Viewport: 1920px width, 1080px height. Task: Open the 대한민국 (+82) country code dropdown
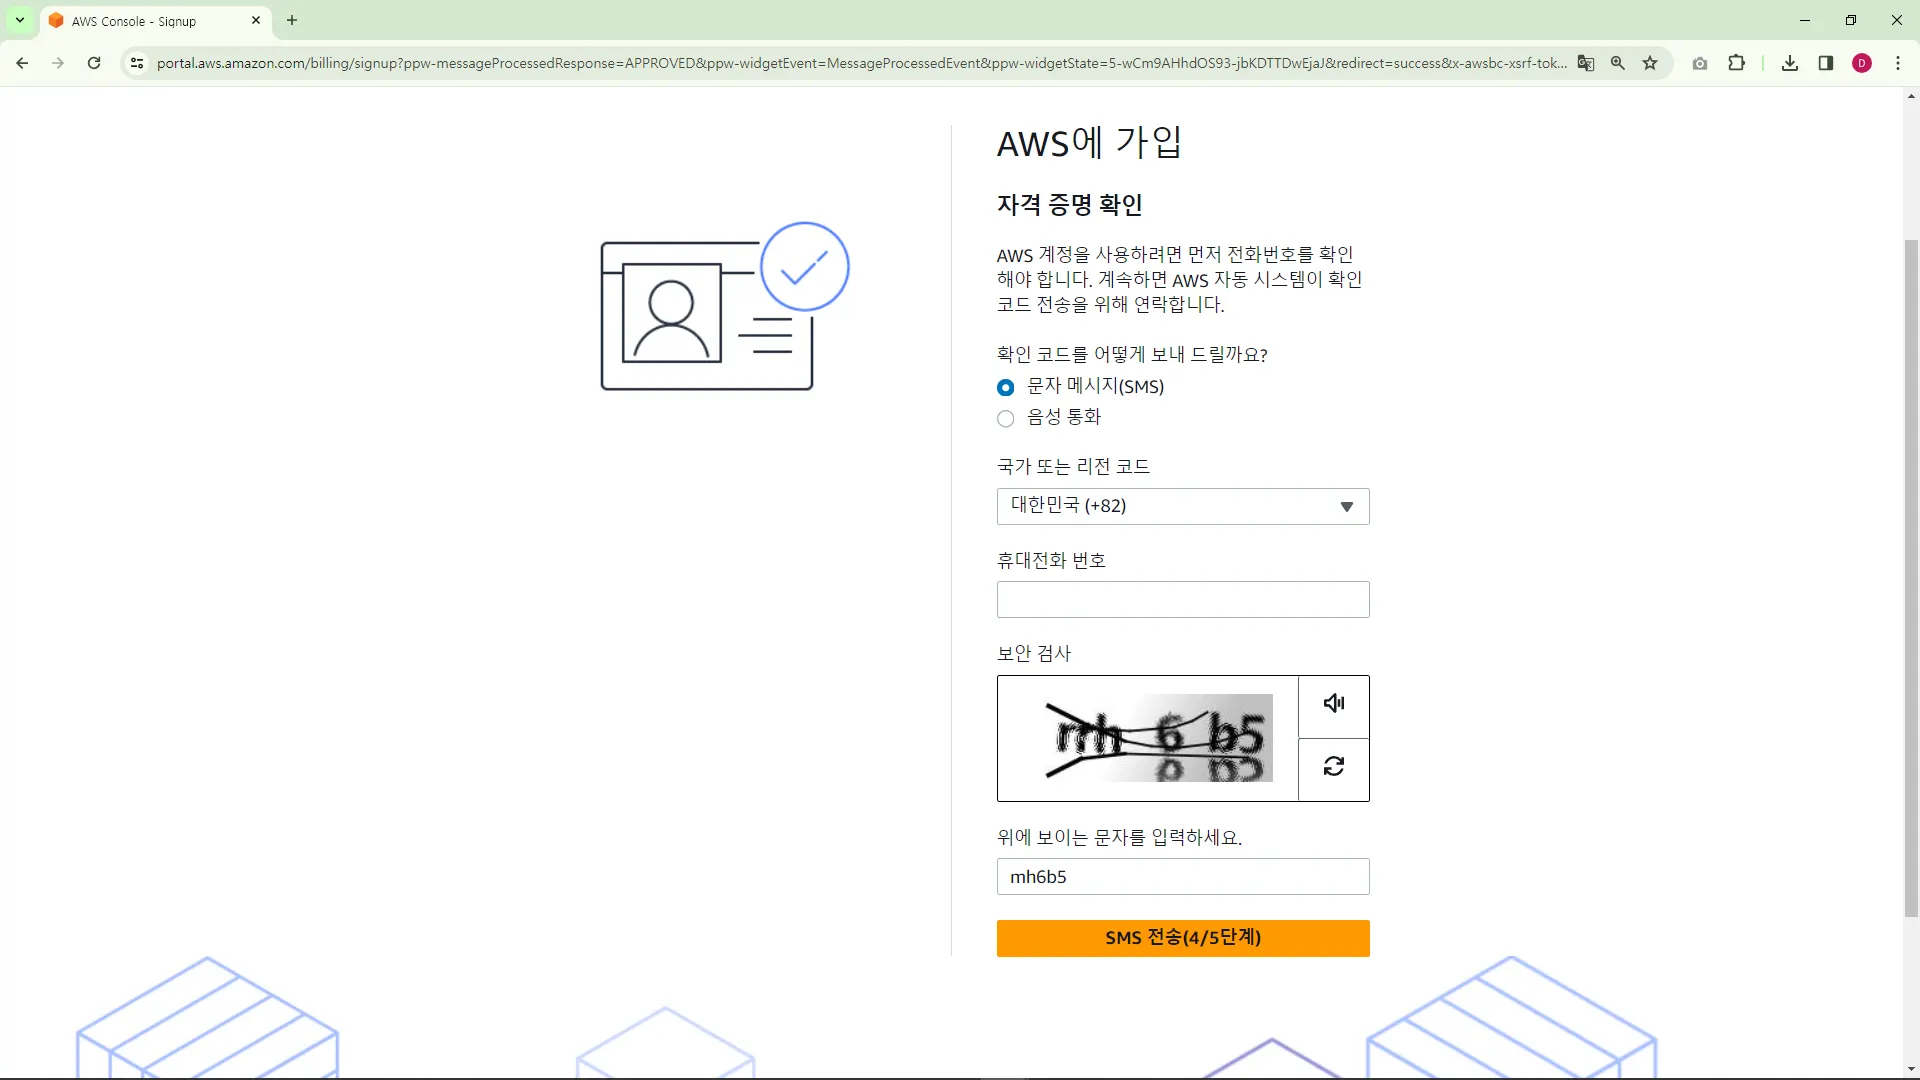click(1182, 506)
